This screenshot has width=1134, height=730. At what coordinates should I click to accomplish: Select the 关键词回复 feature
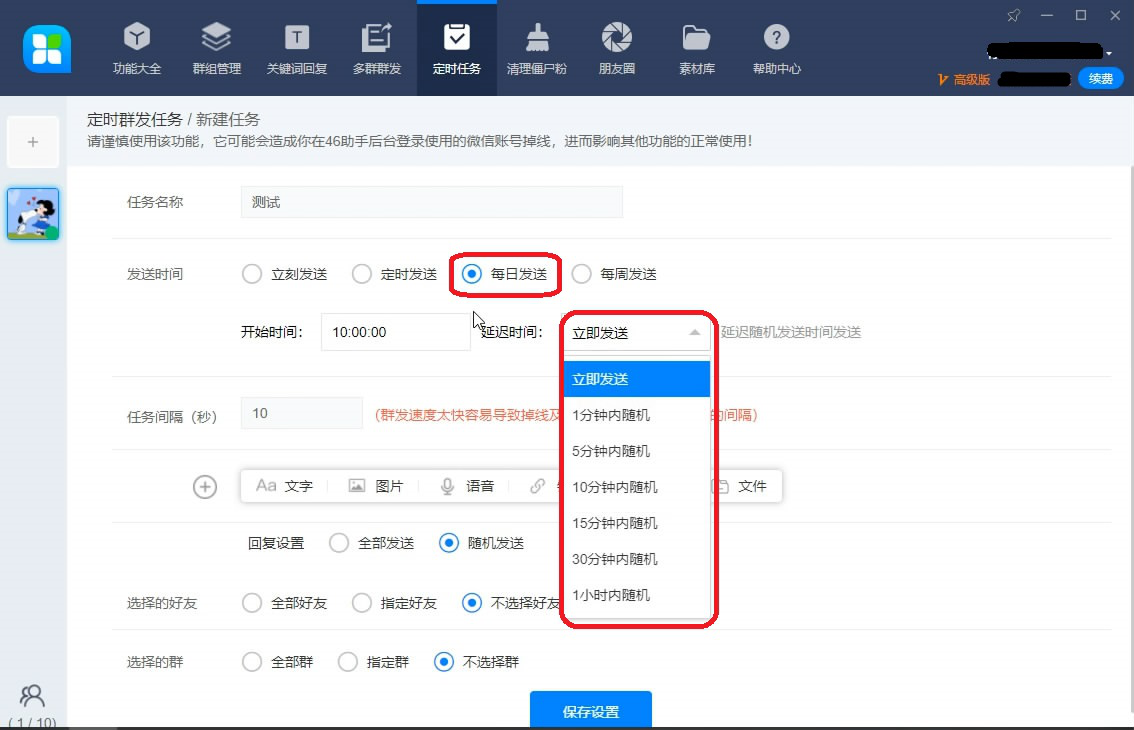click(296, 47)
